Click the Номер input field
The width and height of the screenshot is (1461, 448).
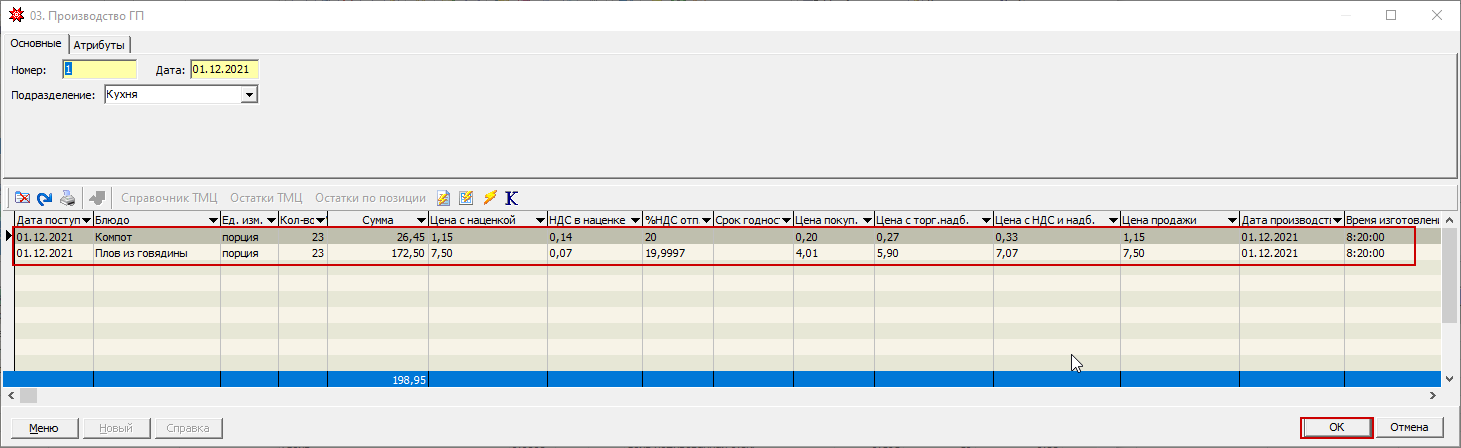[x=99, y=69]
